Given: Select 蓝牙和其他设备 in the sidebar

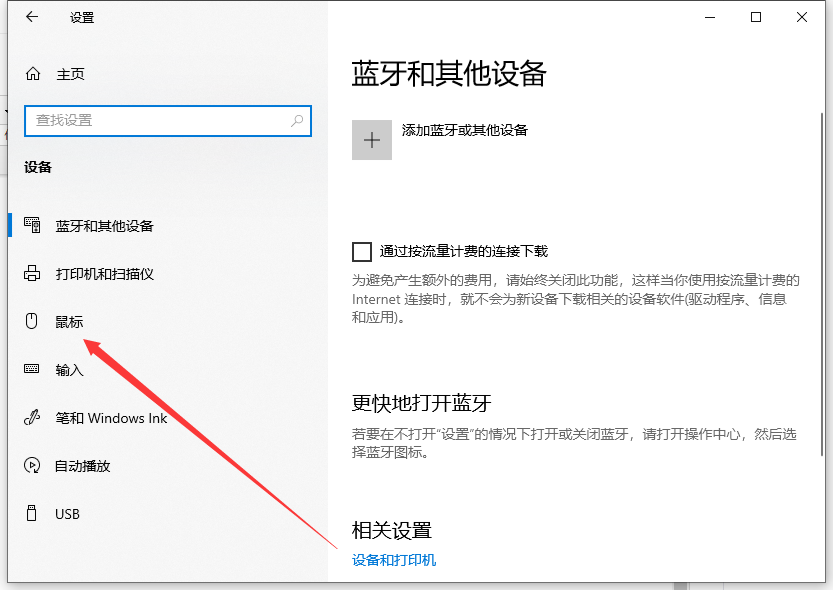Looking at the screenshot, I should pos(104,226).
